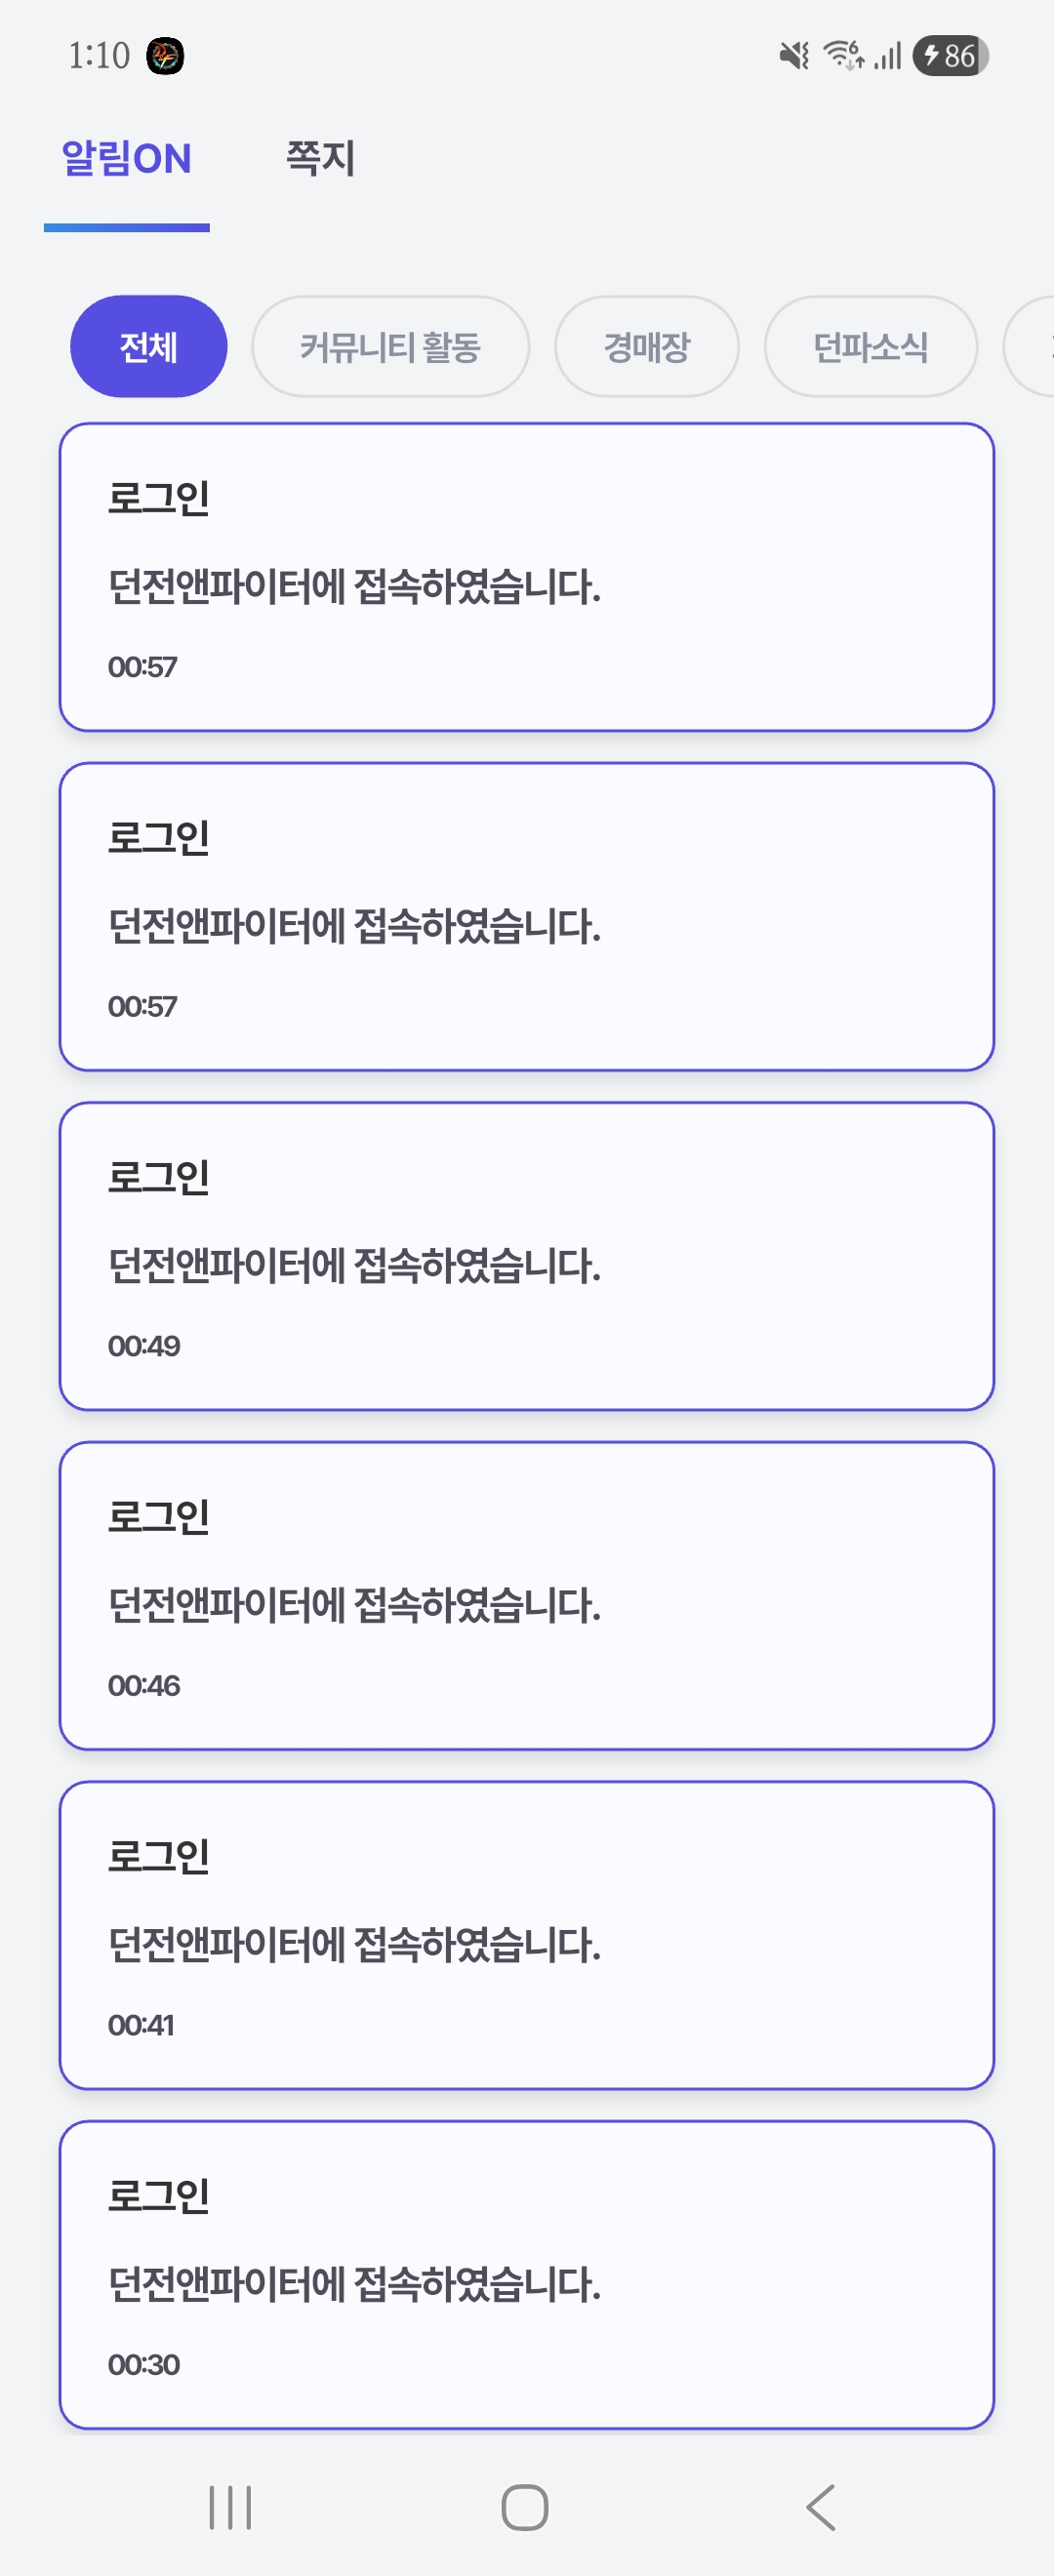Tap the app icon in status bar
This screenshot has height=2576, width=1054.
click(x=165, y=56)
